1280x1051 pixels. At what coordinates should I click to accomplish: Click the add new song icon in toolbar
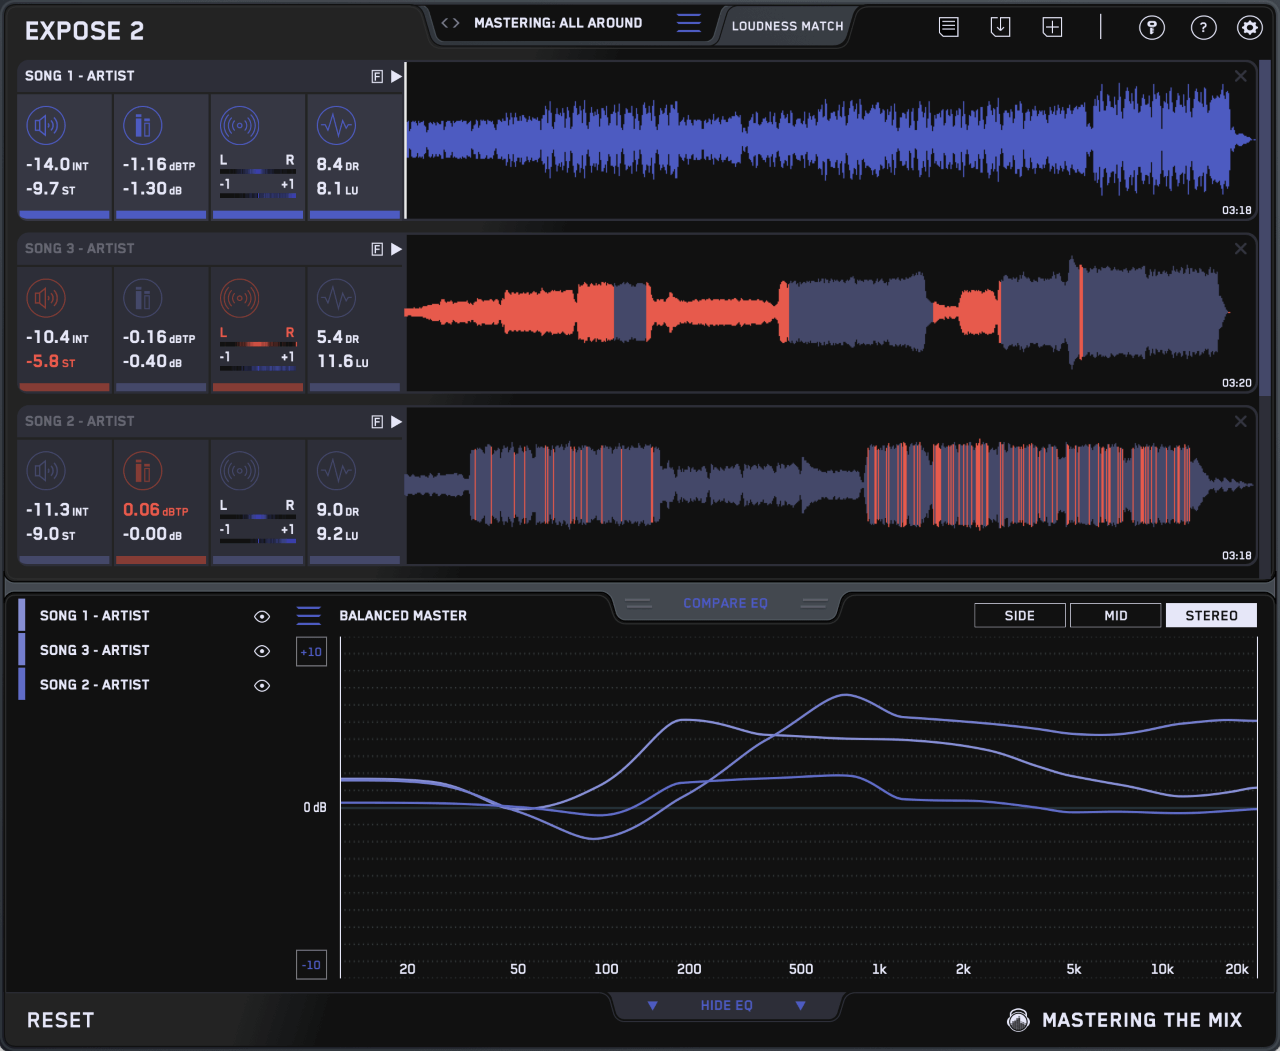tap(1052, 26)
